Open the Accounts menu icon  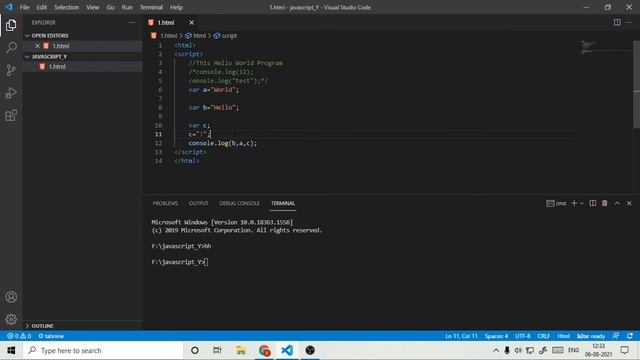(11, 297)
